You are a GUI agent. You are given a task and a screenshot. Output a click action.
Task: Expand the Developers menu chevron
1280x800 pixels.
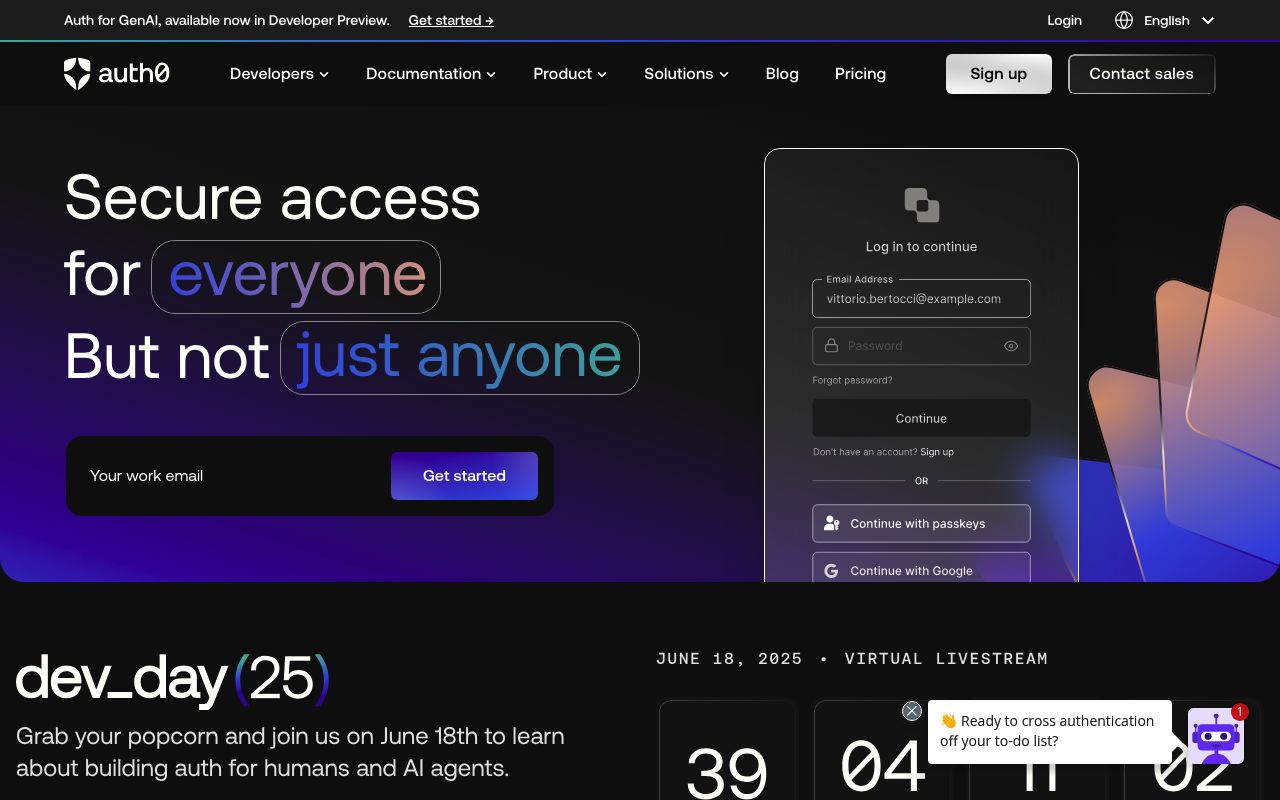coord(324,75)
